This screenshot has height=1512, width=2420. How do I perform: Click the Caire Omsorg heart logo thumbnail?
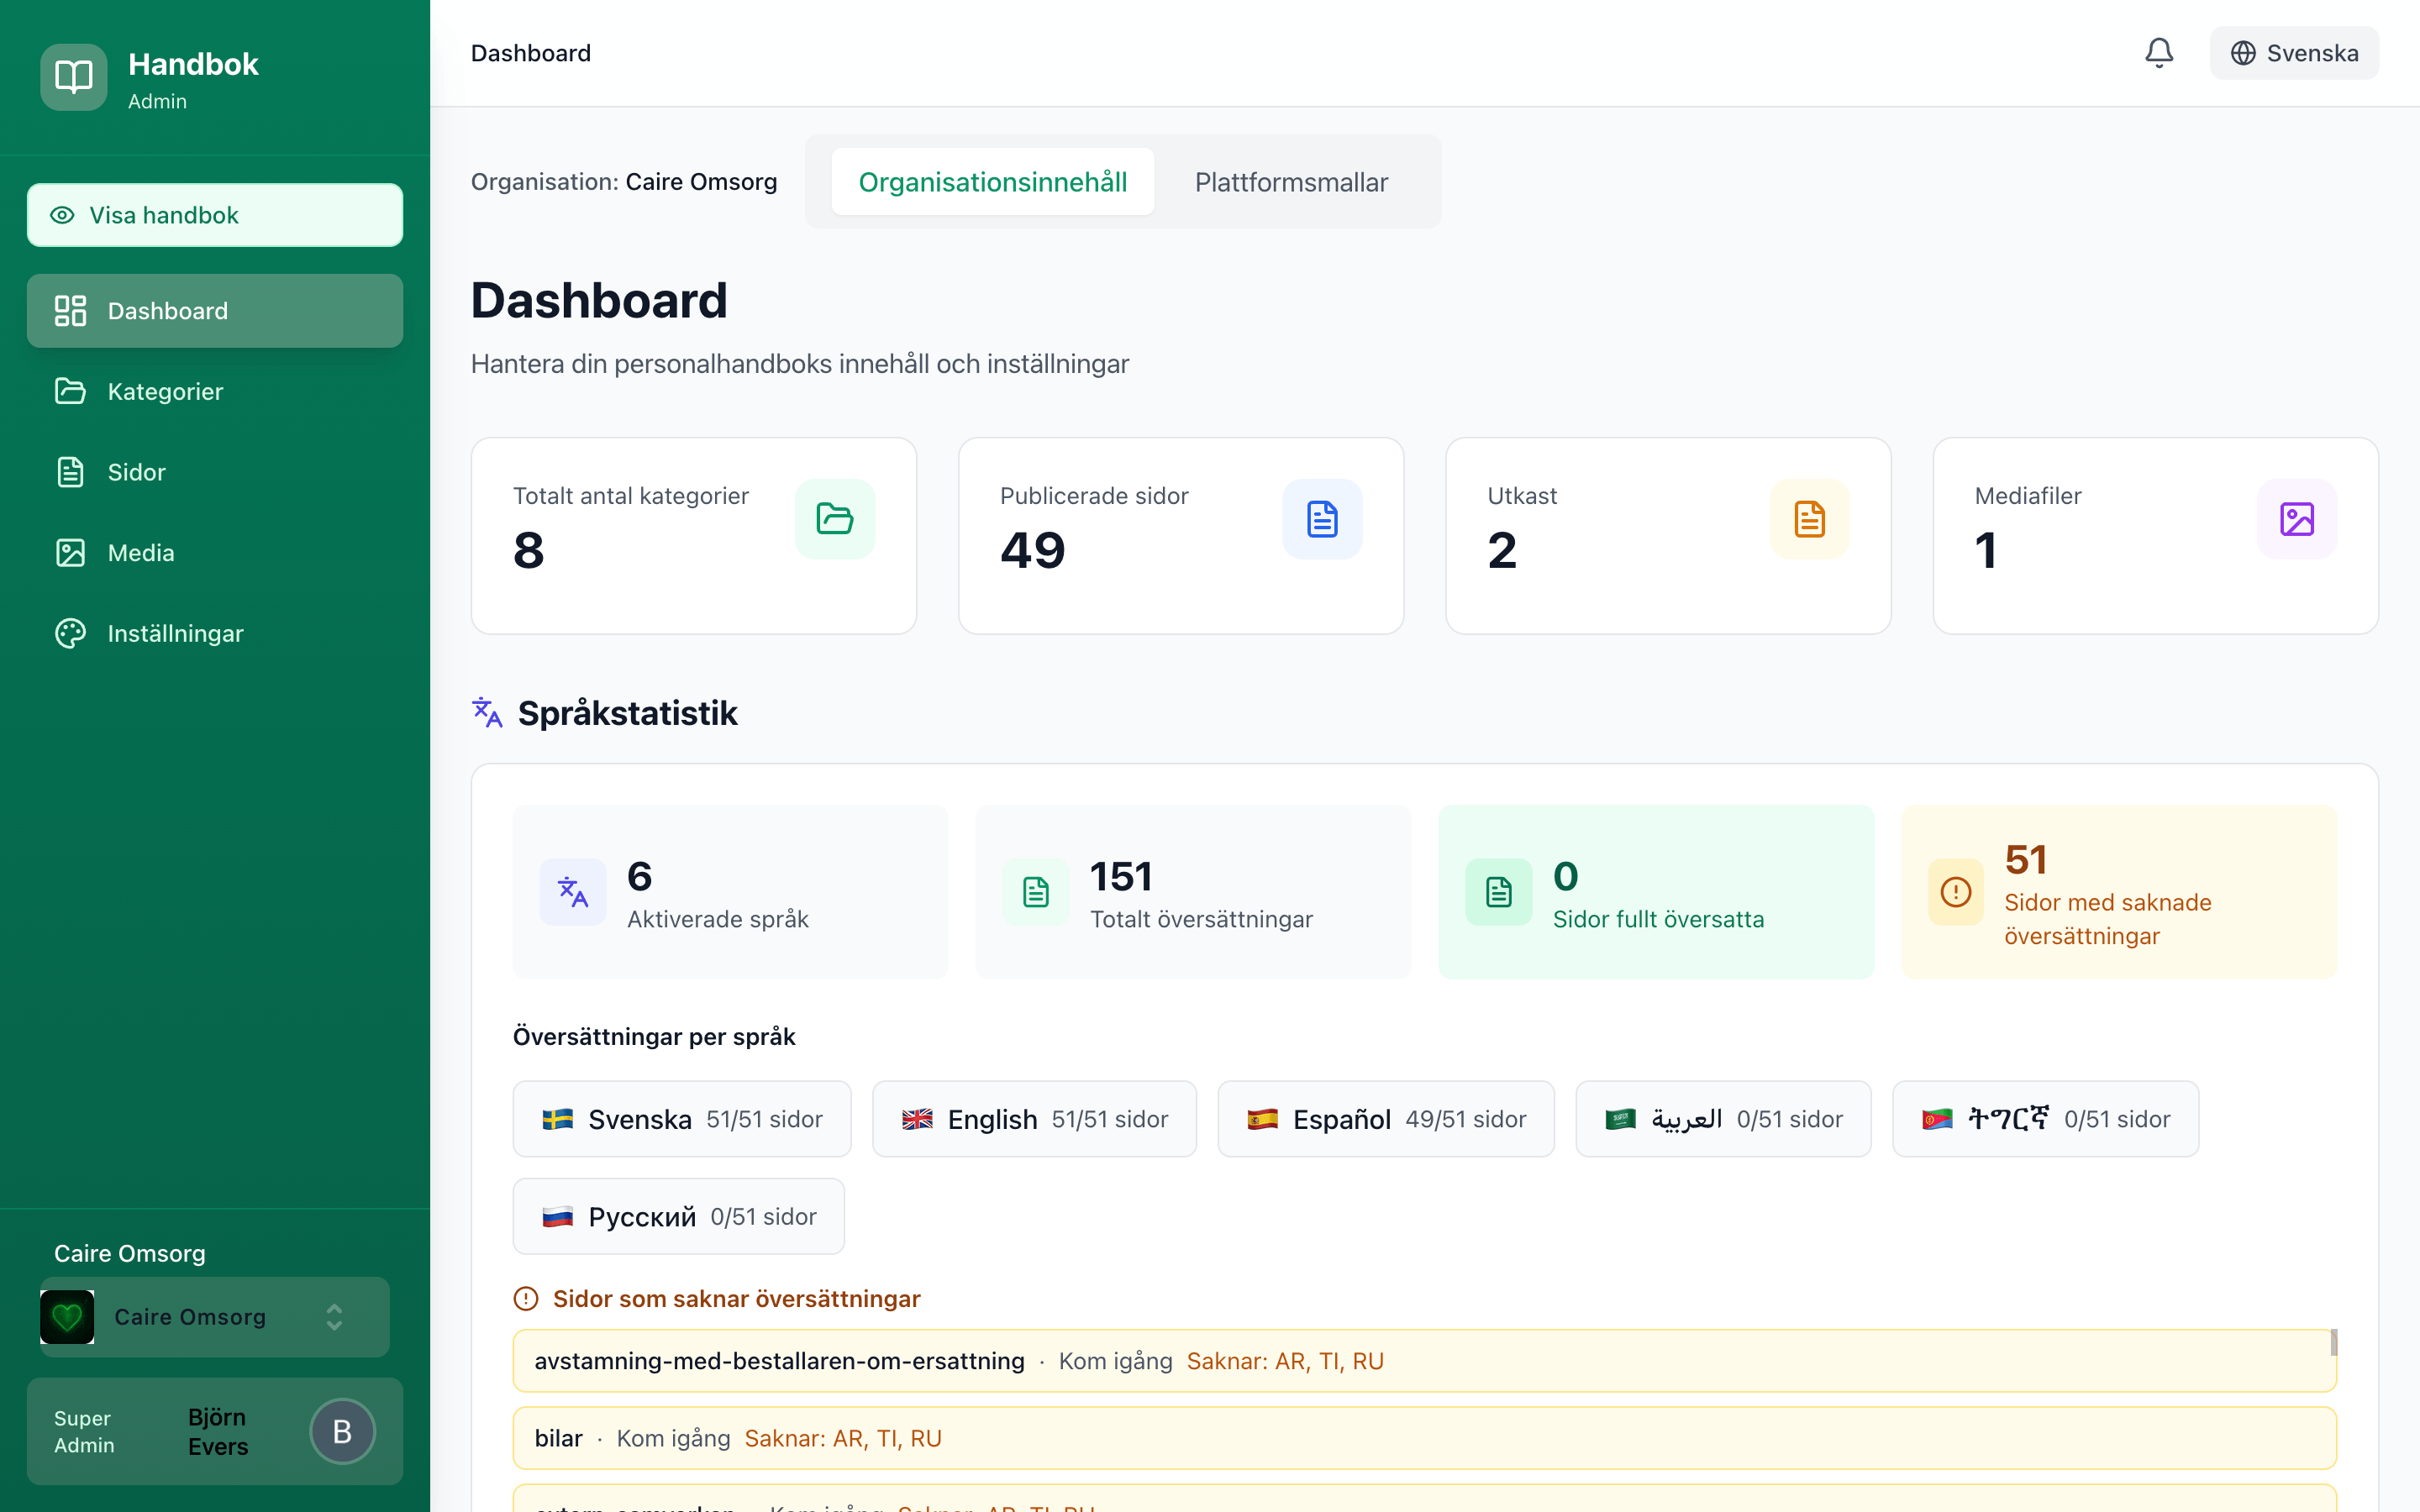click(67, 1317)
